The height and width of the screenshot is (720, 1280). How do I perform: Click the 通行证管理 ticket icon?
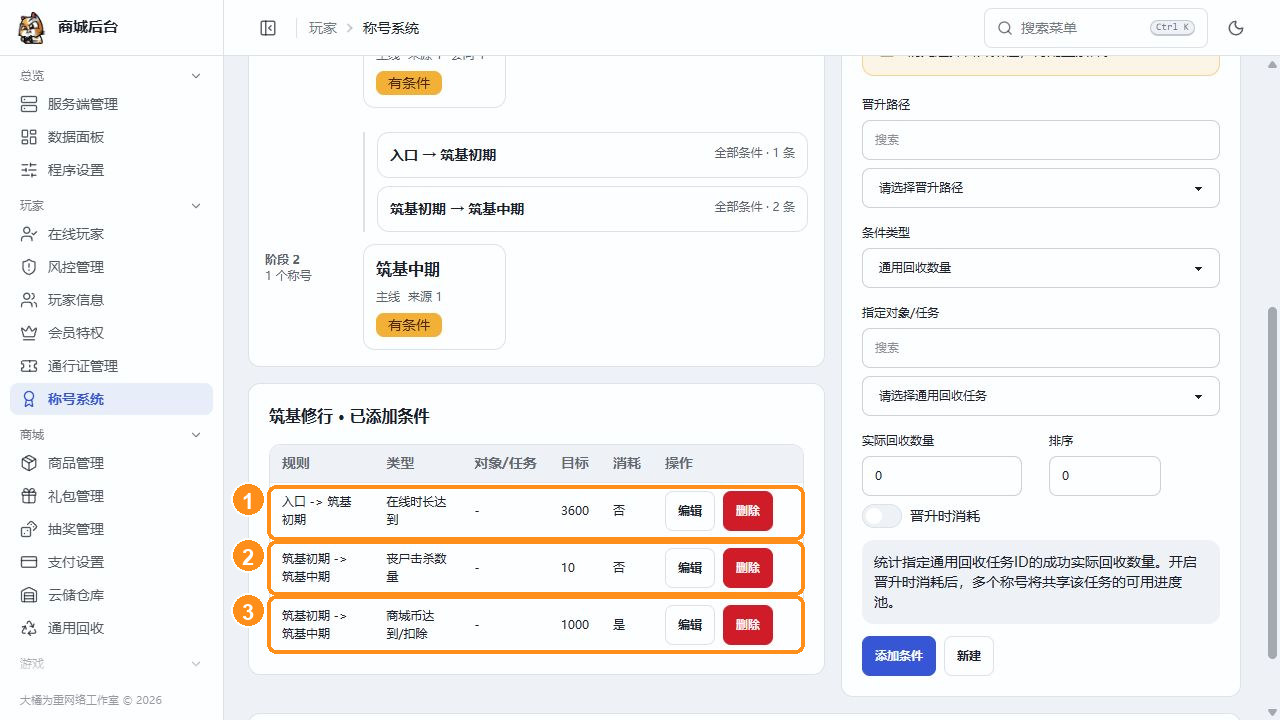(x=29, y=366)
